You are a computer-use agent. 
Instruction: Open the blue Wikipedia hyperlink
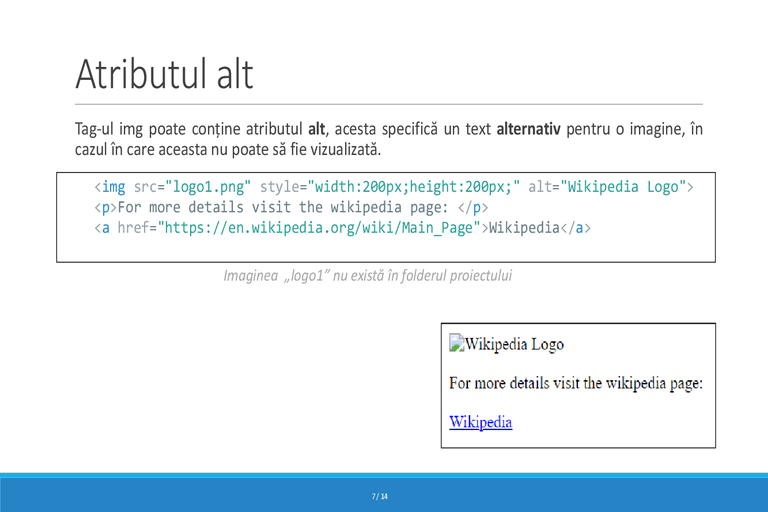[480, 422]
